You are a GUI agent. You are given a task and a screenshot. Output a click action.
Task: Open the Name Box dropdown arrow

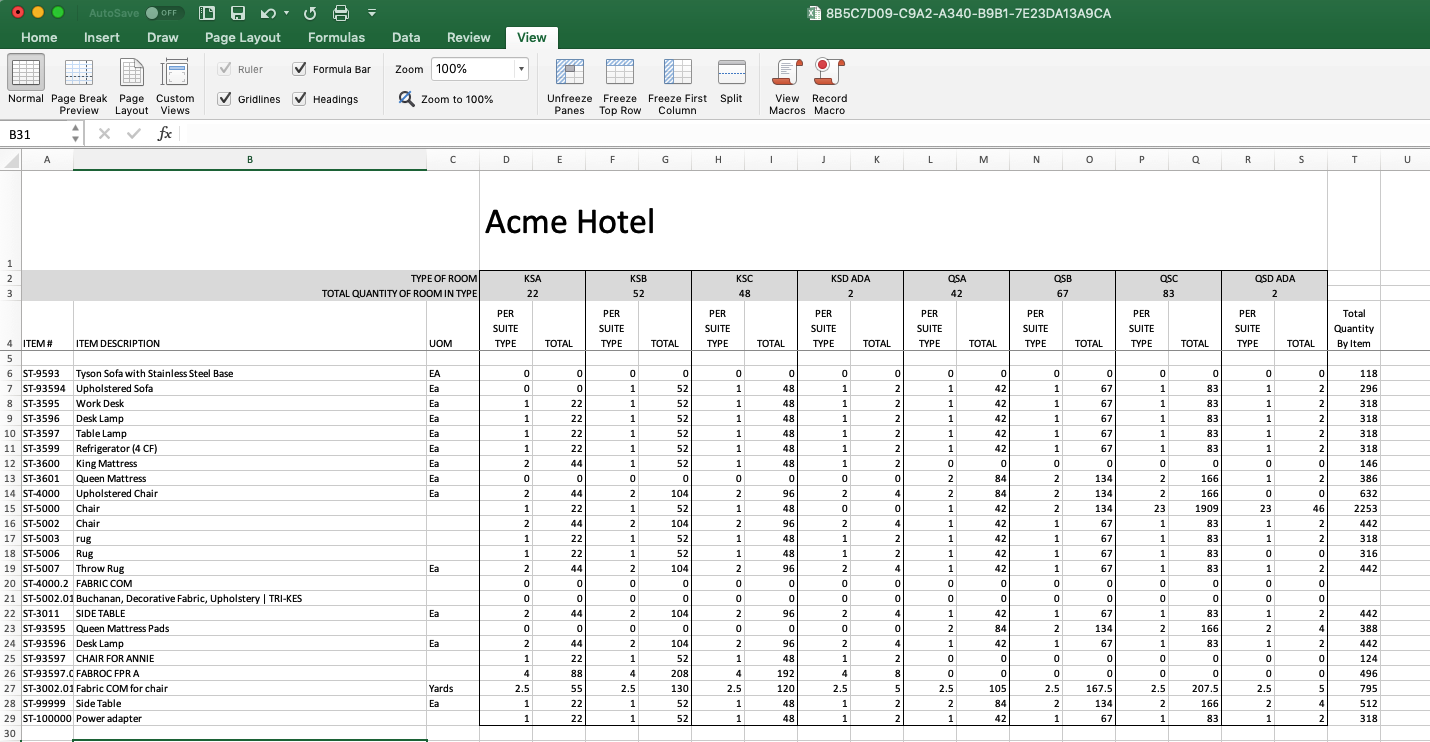pos(75,134)
